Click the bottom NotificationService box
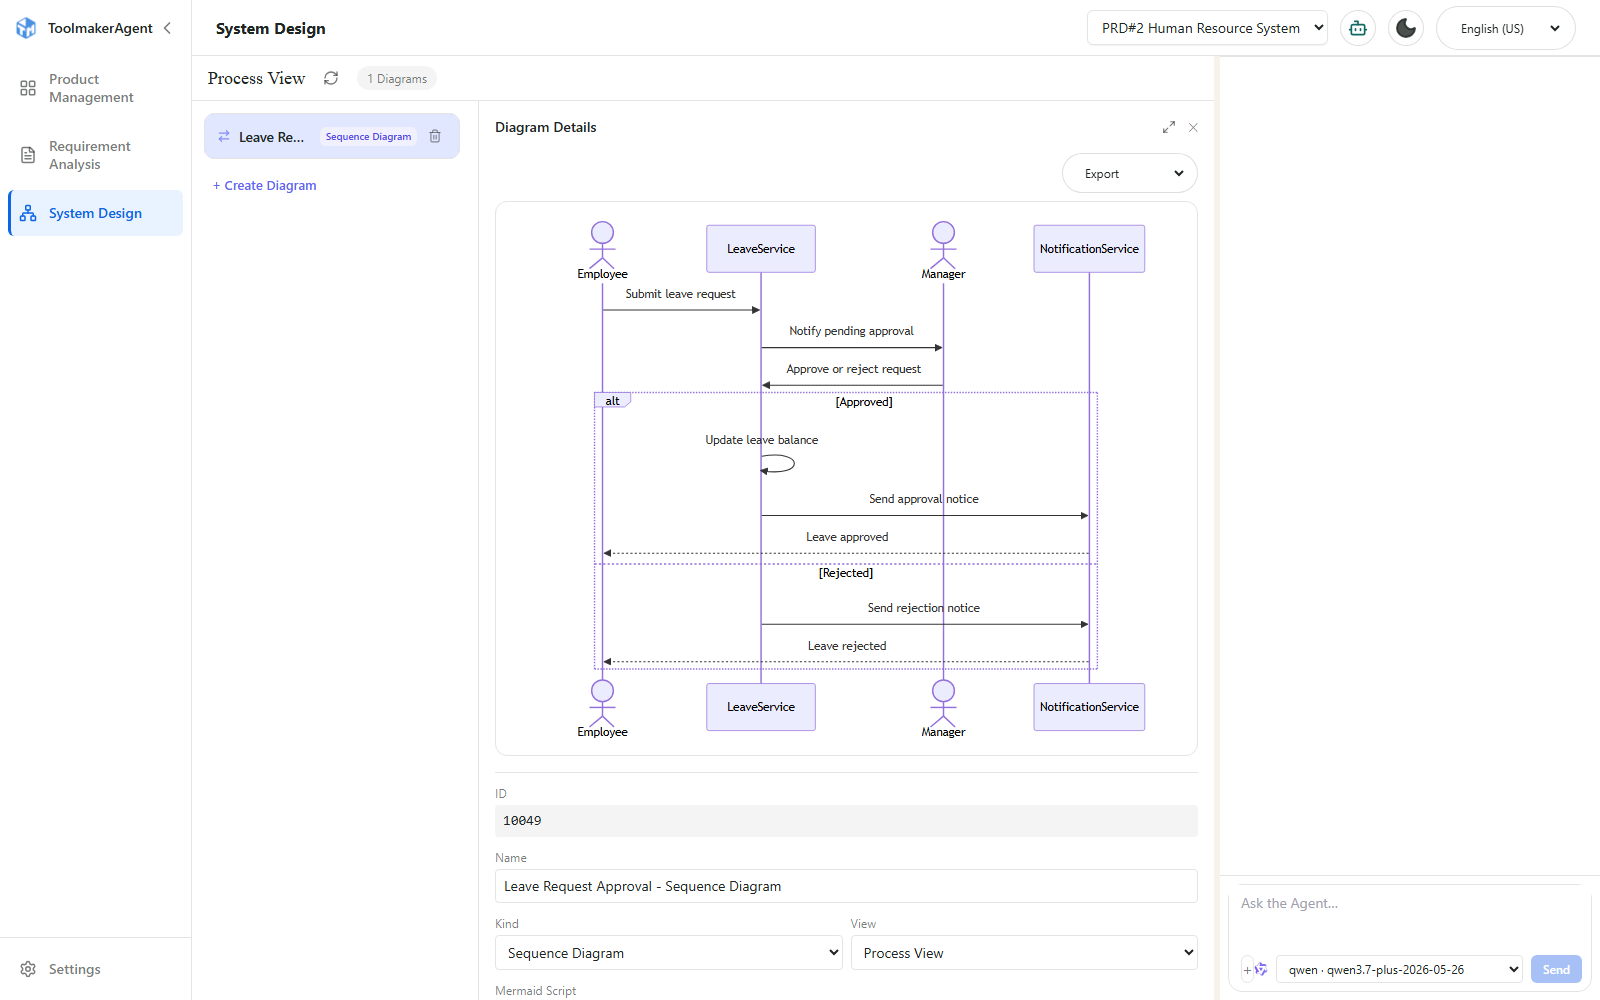The width and height of the screenshot is (1600, 1000). 1089,707
